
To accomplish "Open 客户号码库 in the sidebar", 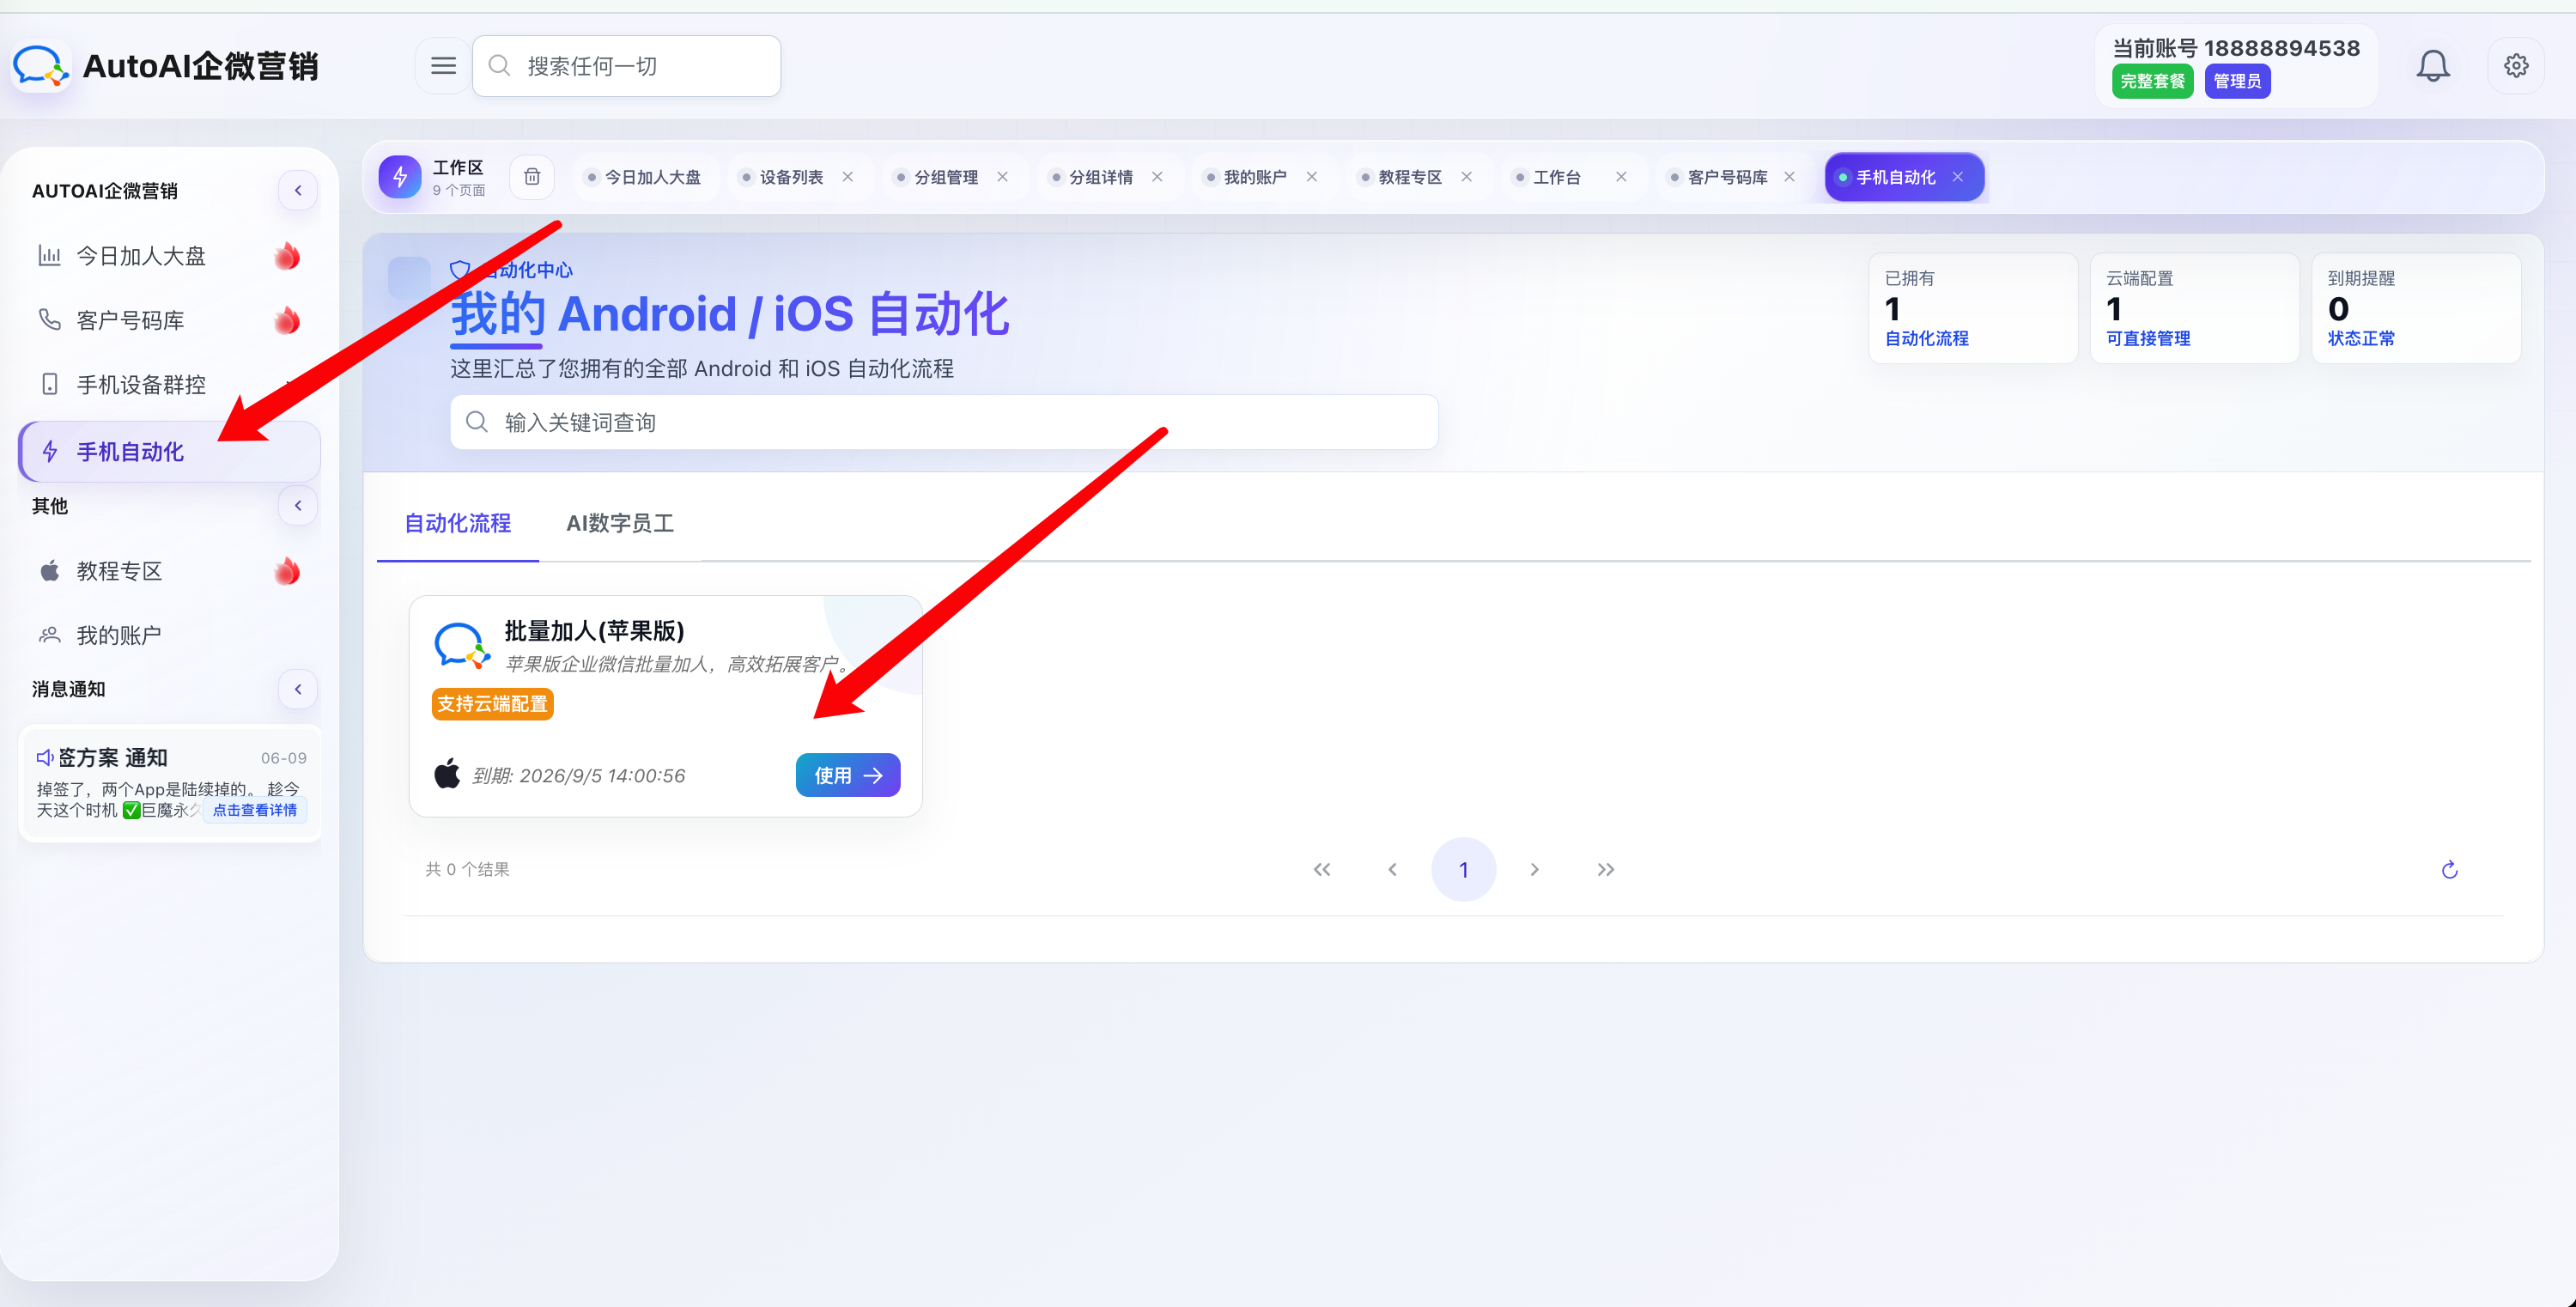I will (169, 320).
